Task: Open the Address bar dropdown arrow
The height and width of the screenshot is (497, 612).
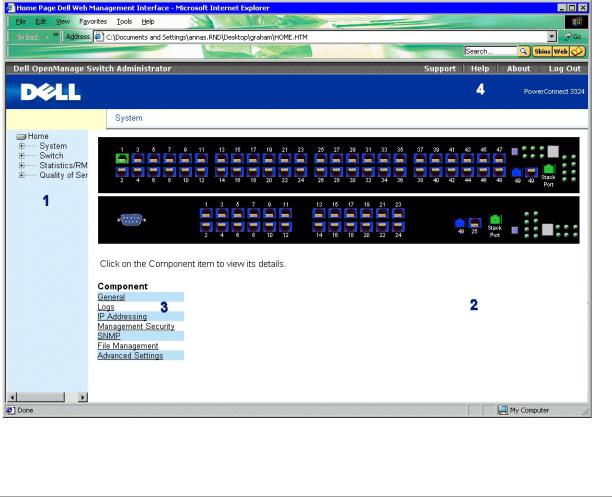Action: click(552, 37)
